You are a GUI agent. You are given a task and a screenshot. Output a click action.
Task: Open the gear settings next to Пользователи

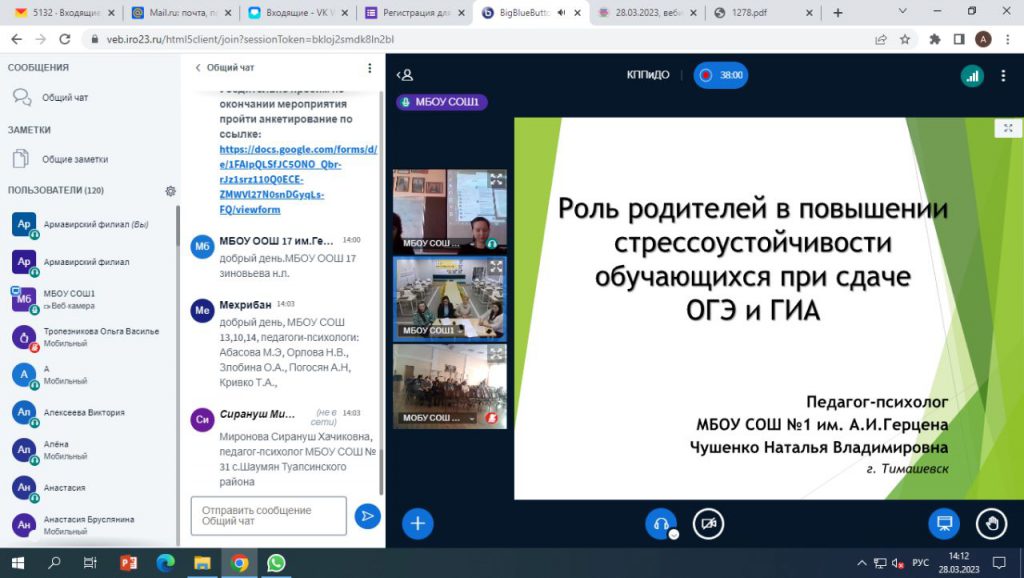(171, 191)
